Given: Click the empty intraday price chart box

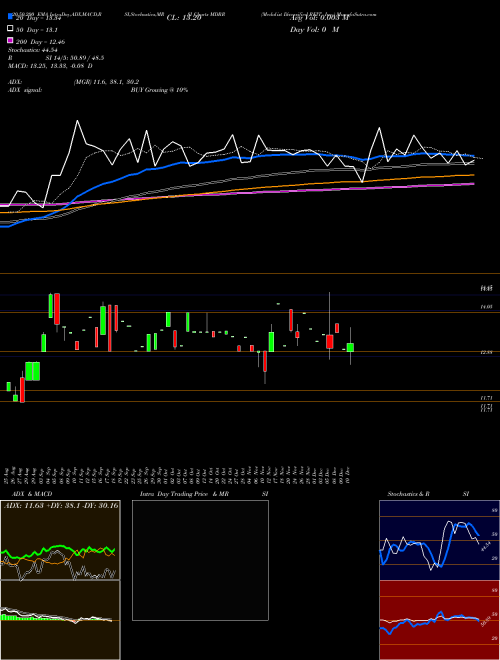Looking at the screenshot, I should click(x=200, y=560).
